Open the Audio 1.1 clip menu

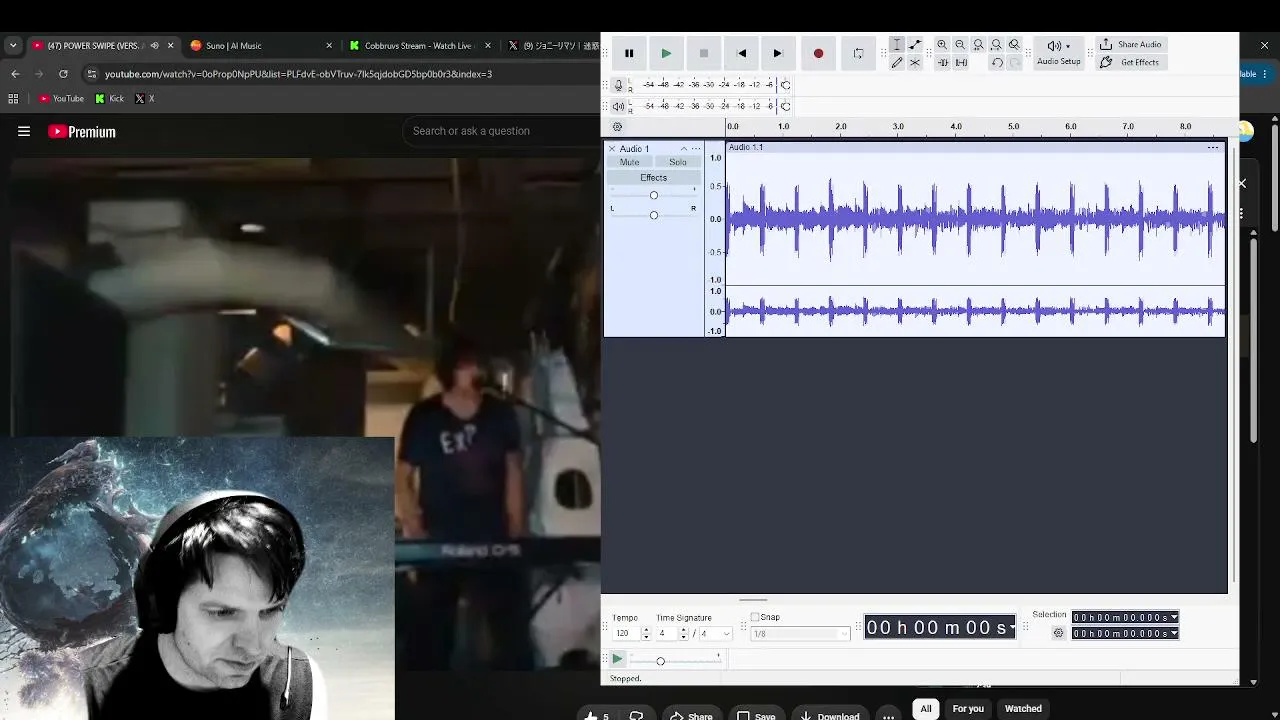pyautogui.click(x=1213, y=148)
